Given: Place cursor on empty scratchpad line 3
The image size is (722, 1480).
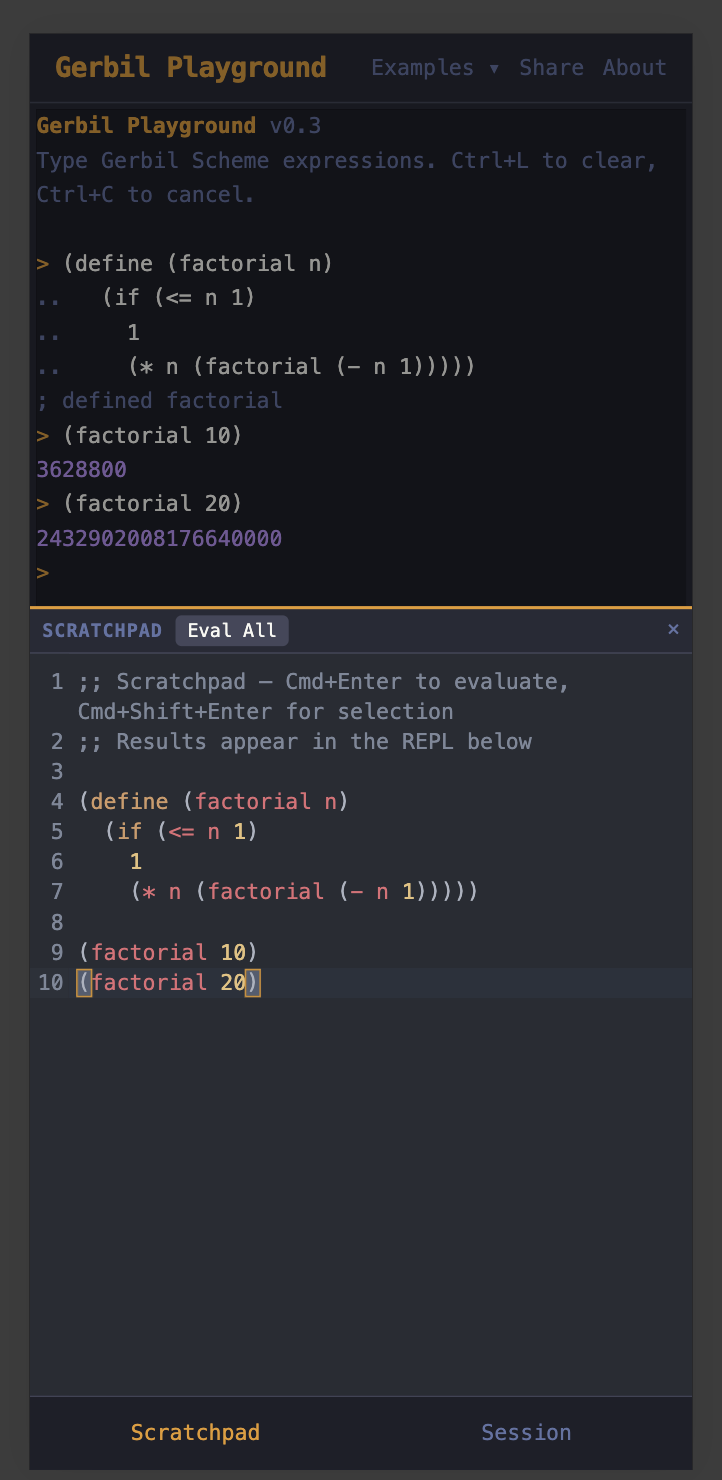Looking at the screenshot, I should coord(300,772).
